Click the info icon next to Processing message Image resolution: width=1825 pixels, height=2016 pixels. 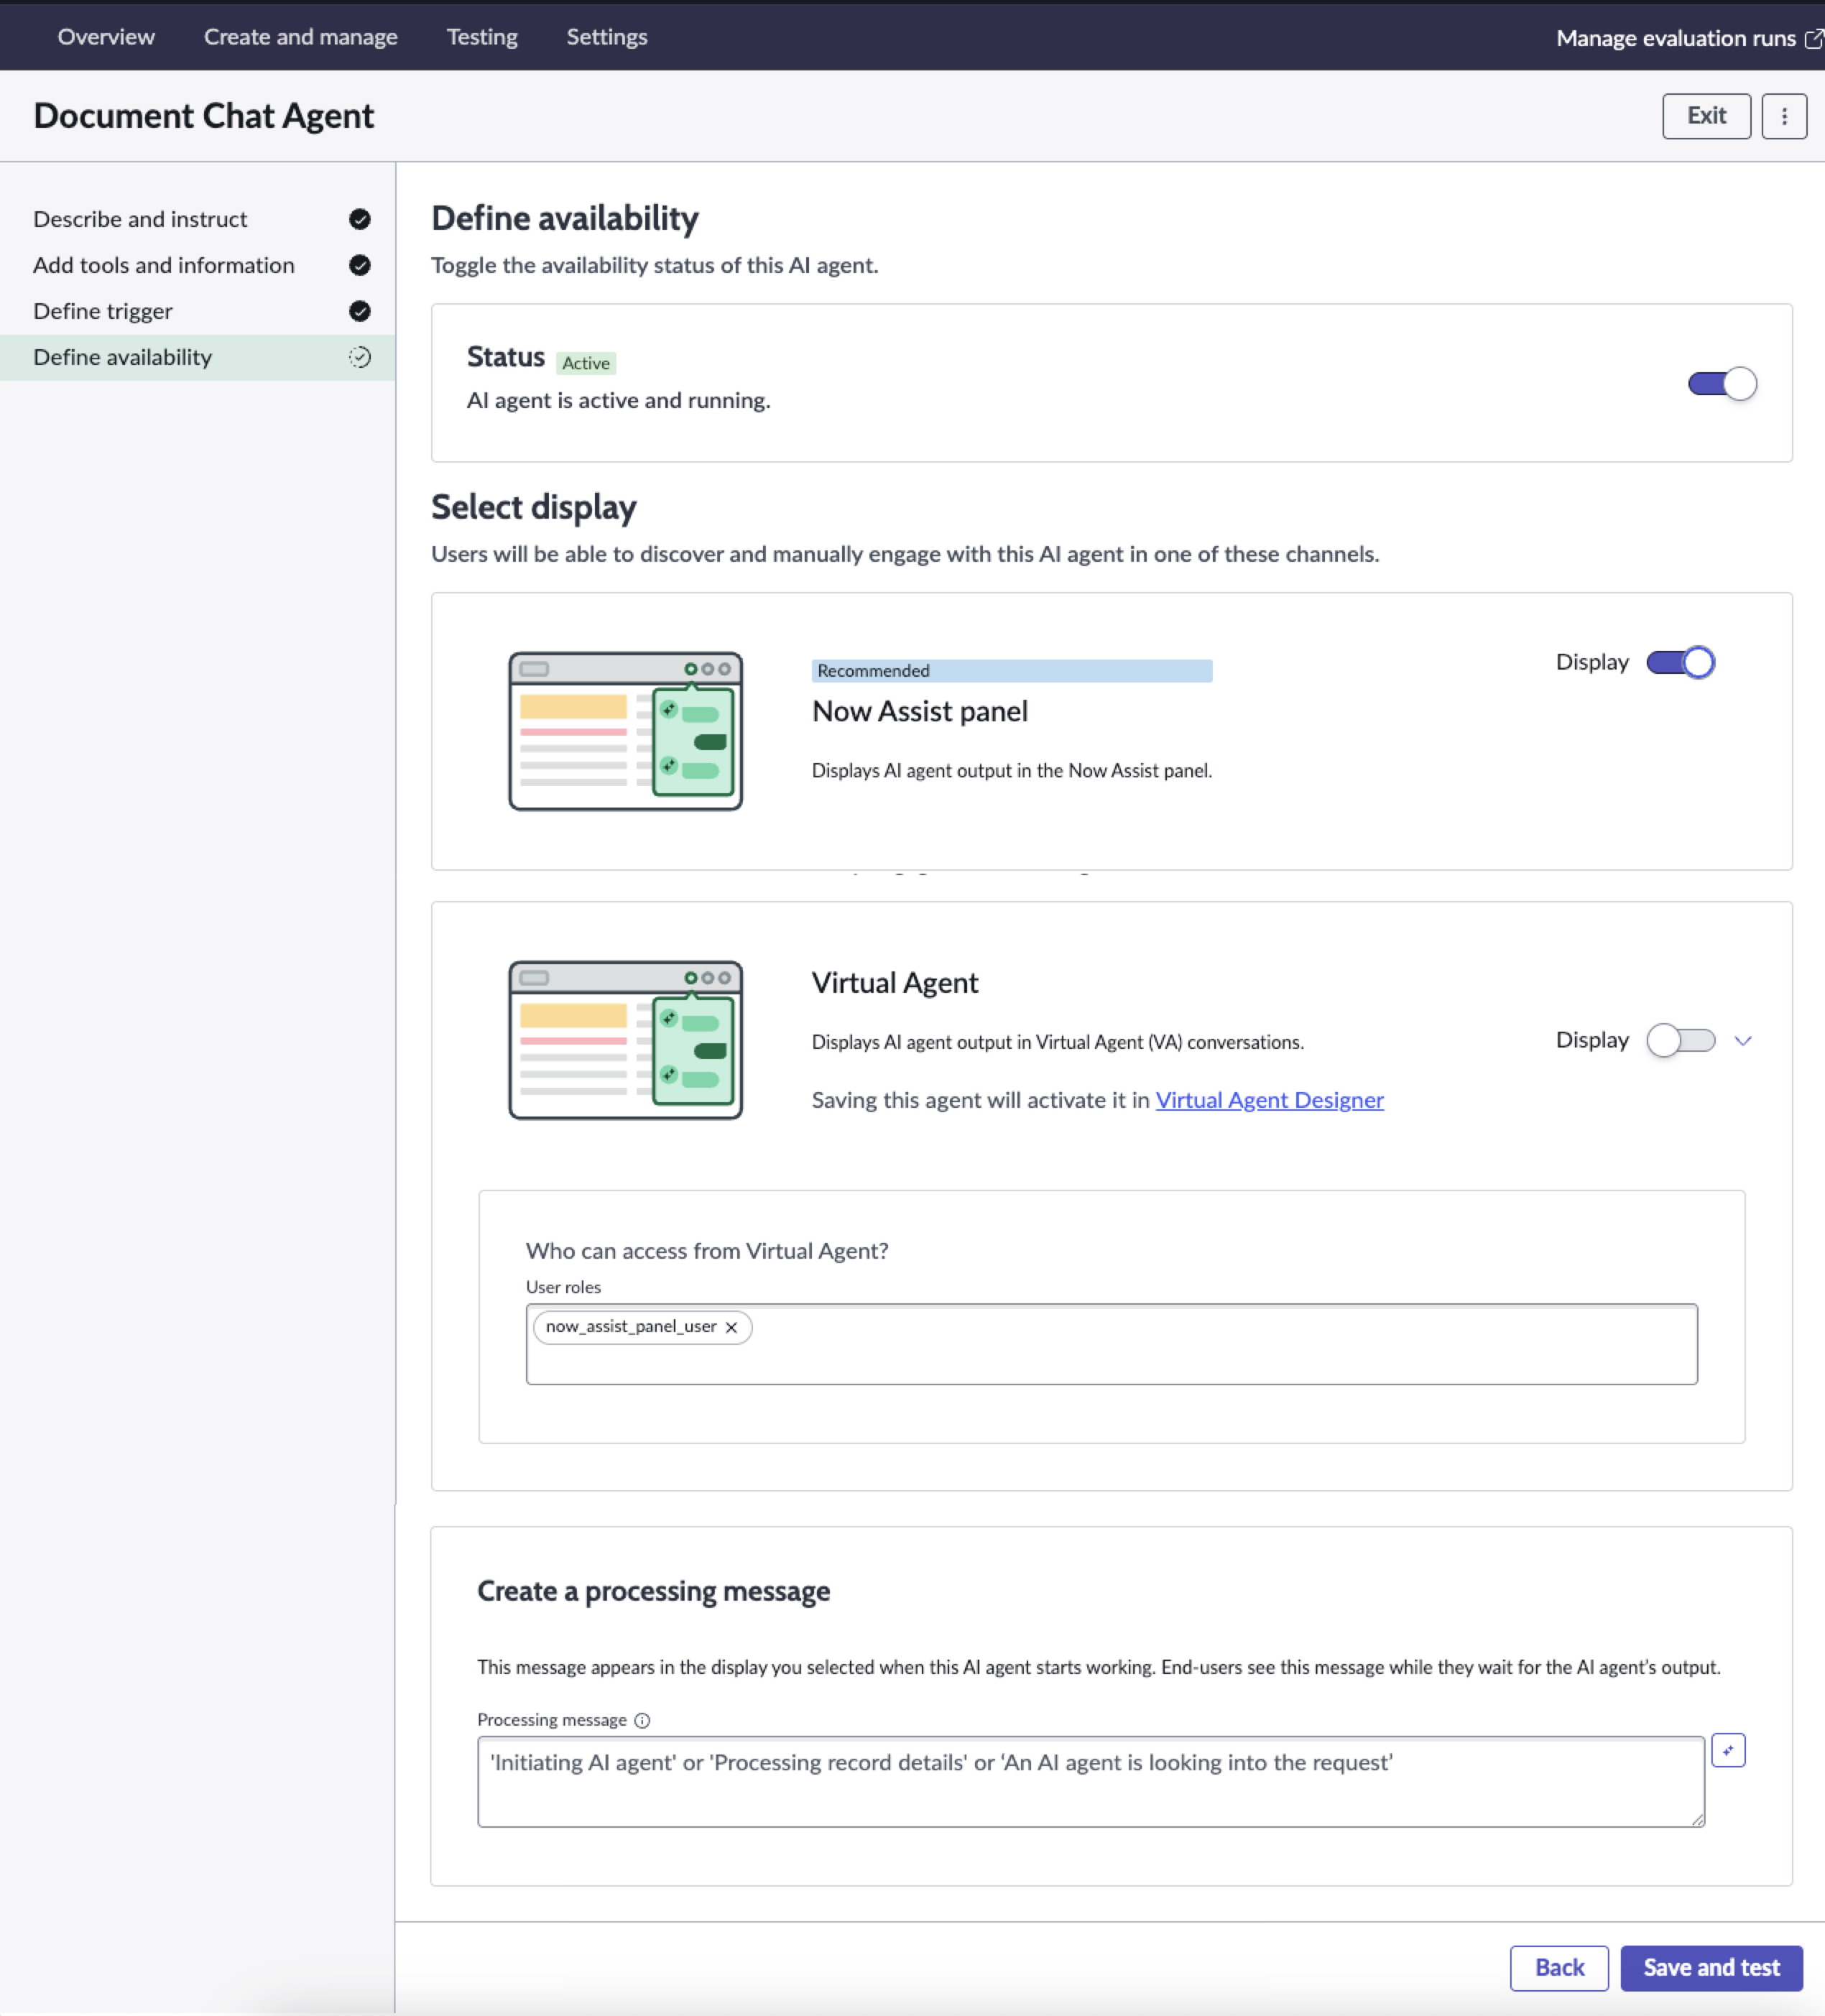[642, 1720]
